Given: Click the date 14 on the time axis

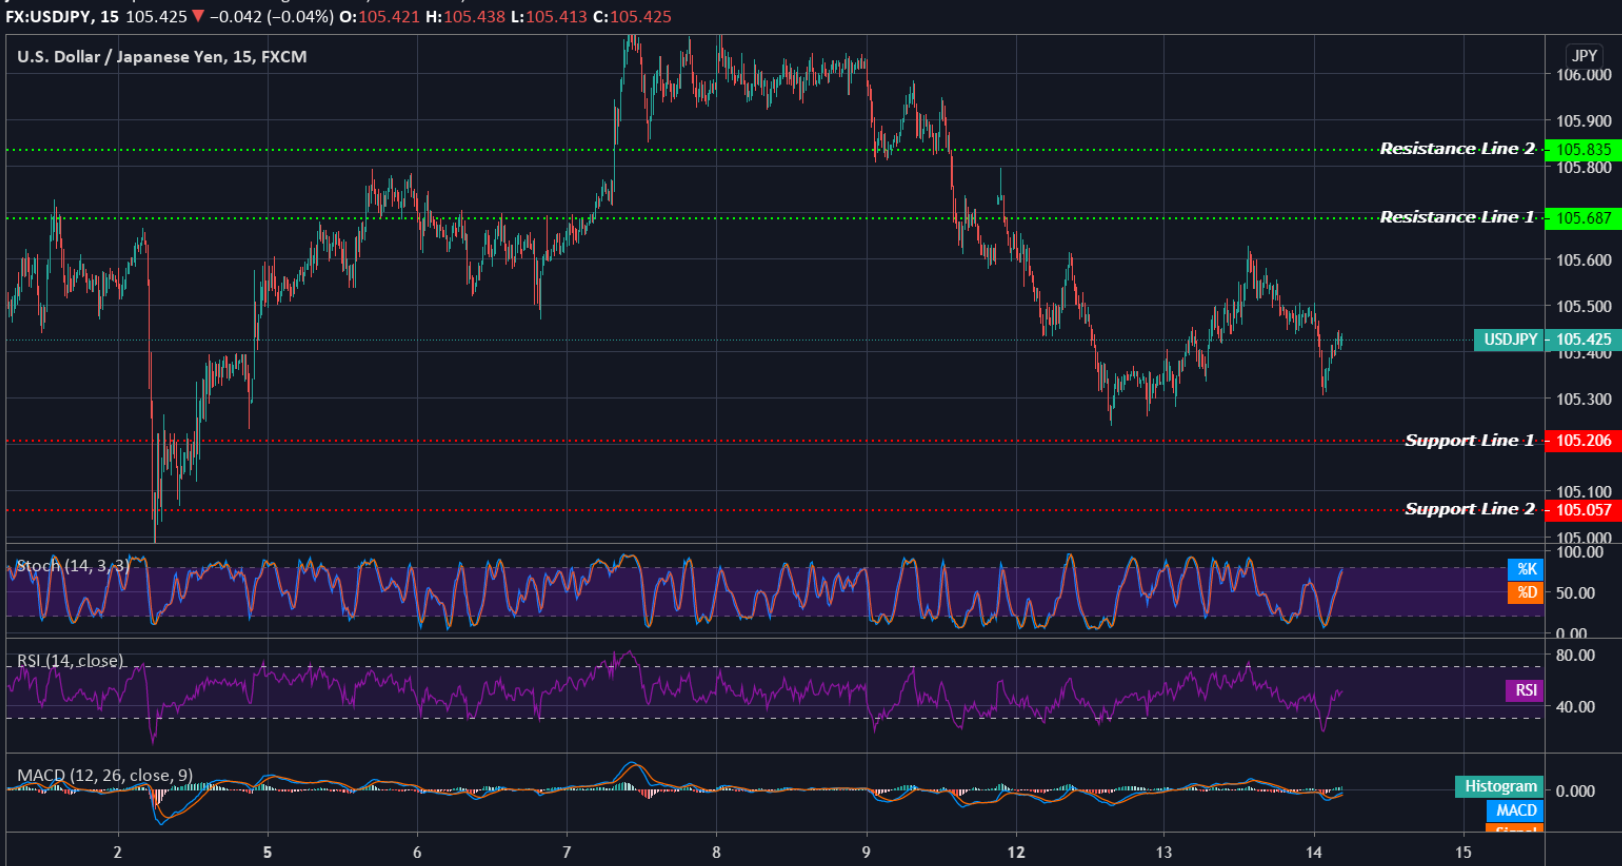Looking at the screenshot, I should tap(1314, 853).
